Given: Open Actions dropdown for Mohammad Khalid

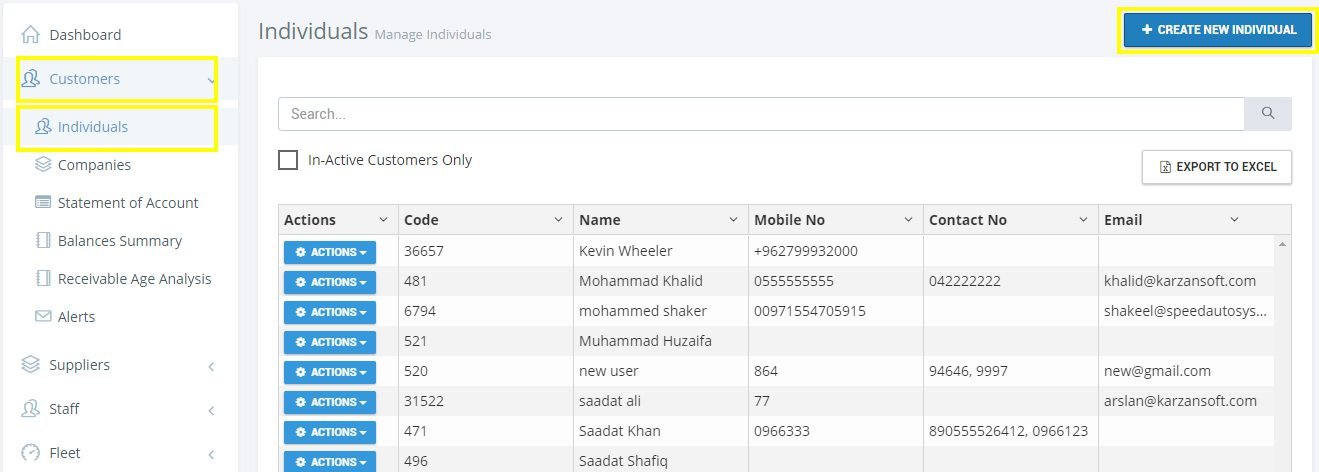Looking at the screenshot, I should (330, 282).
